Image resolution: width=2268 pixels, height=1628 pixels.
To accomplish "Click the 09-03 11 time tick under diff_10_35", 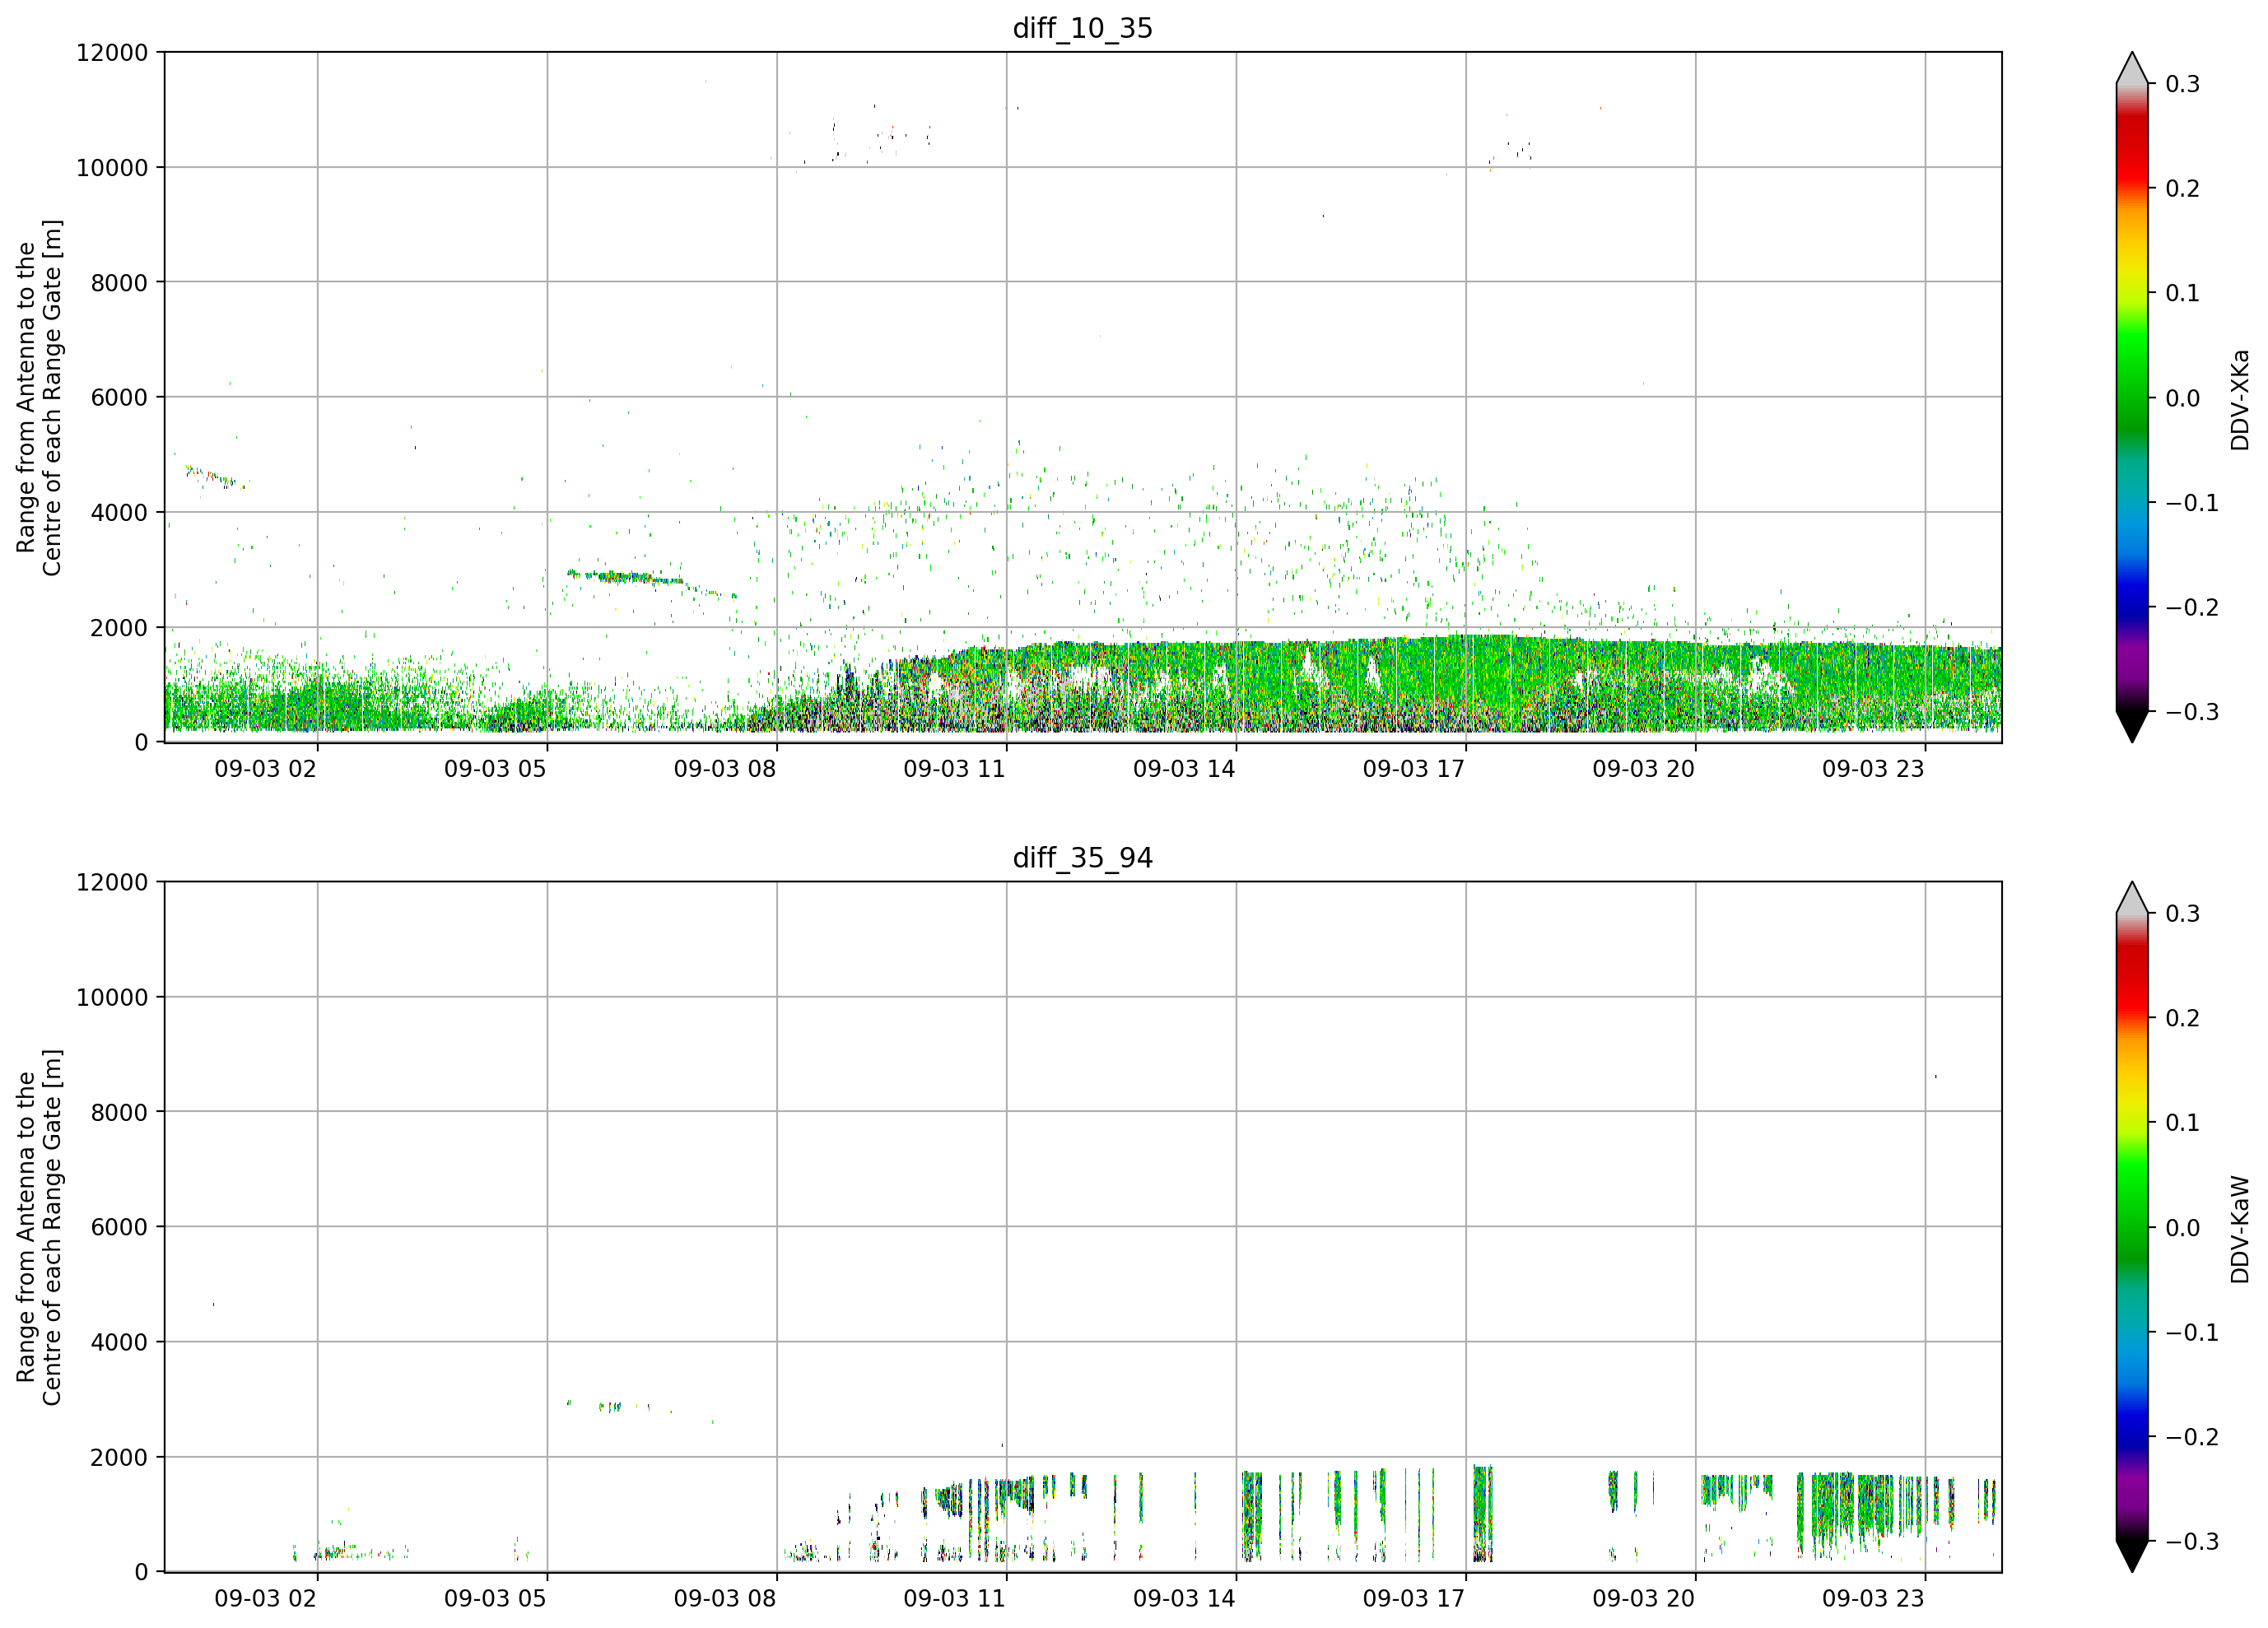I will tap(955, 769).
